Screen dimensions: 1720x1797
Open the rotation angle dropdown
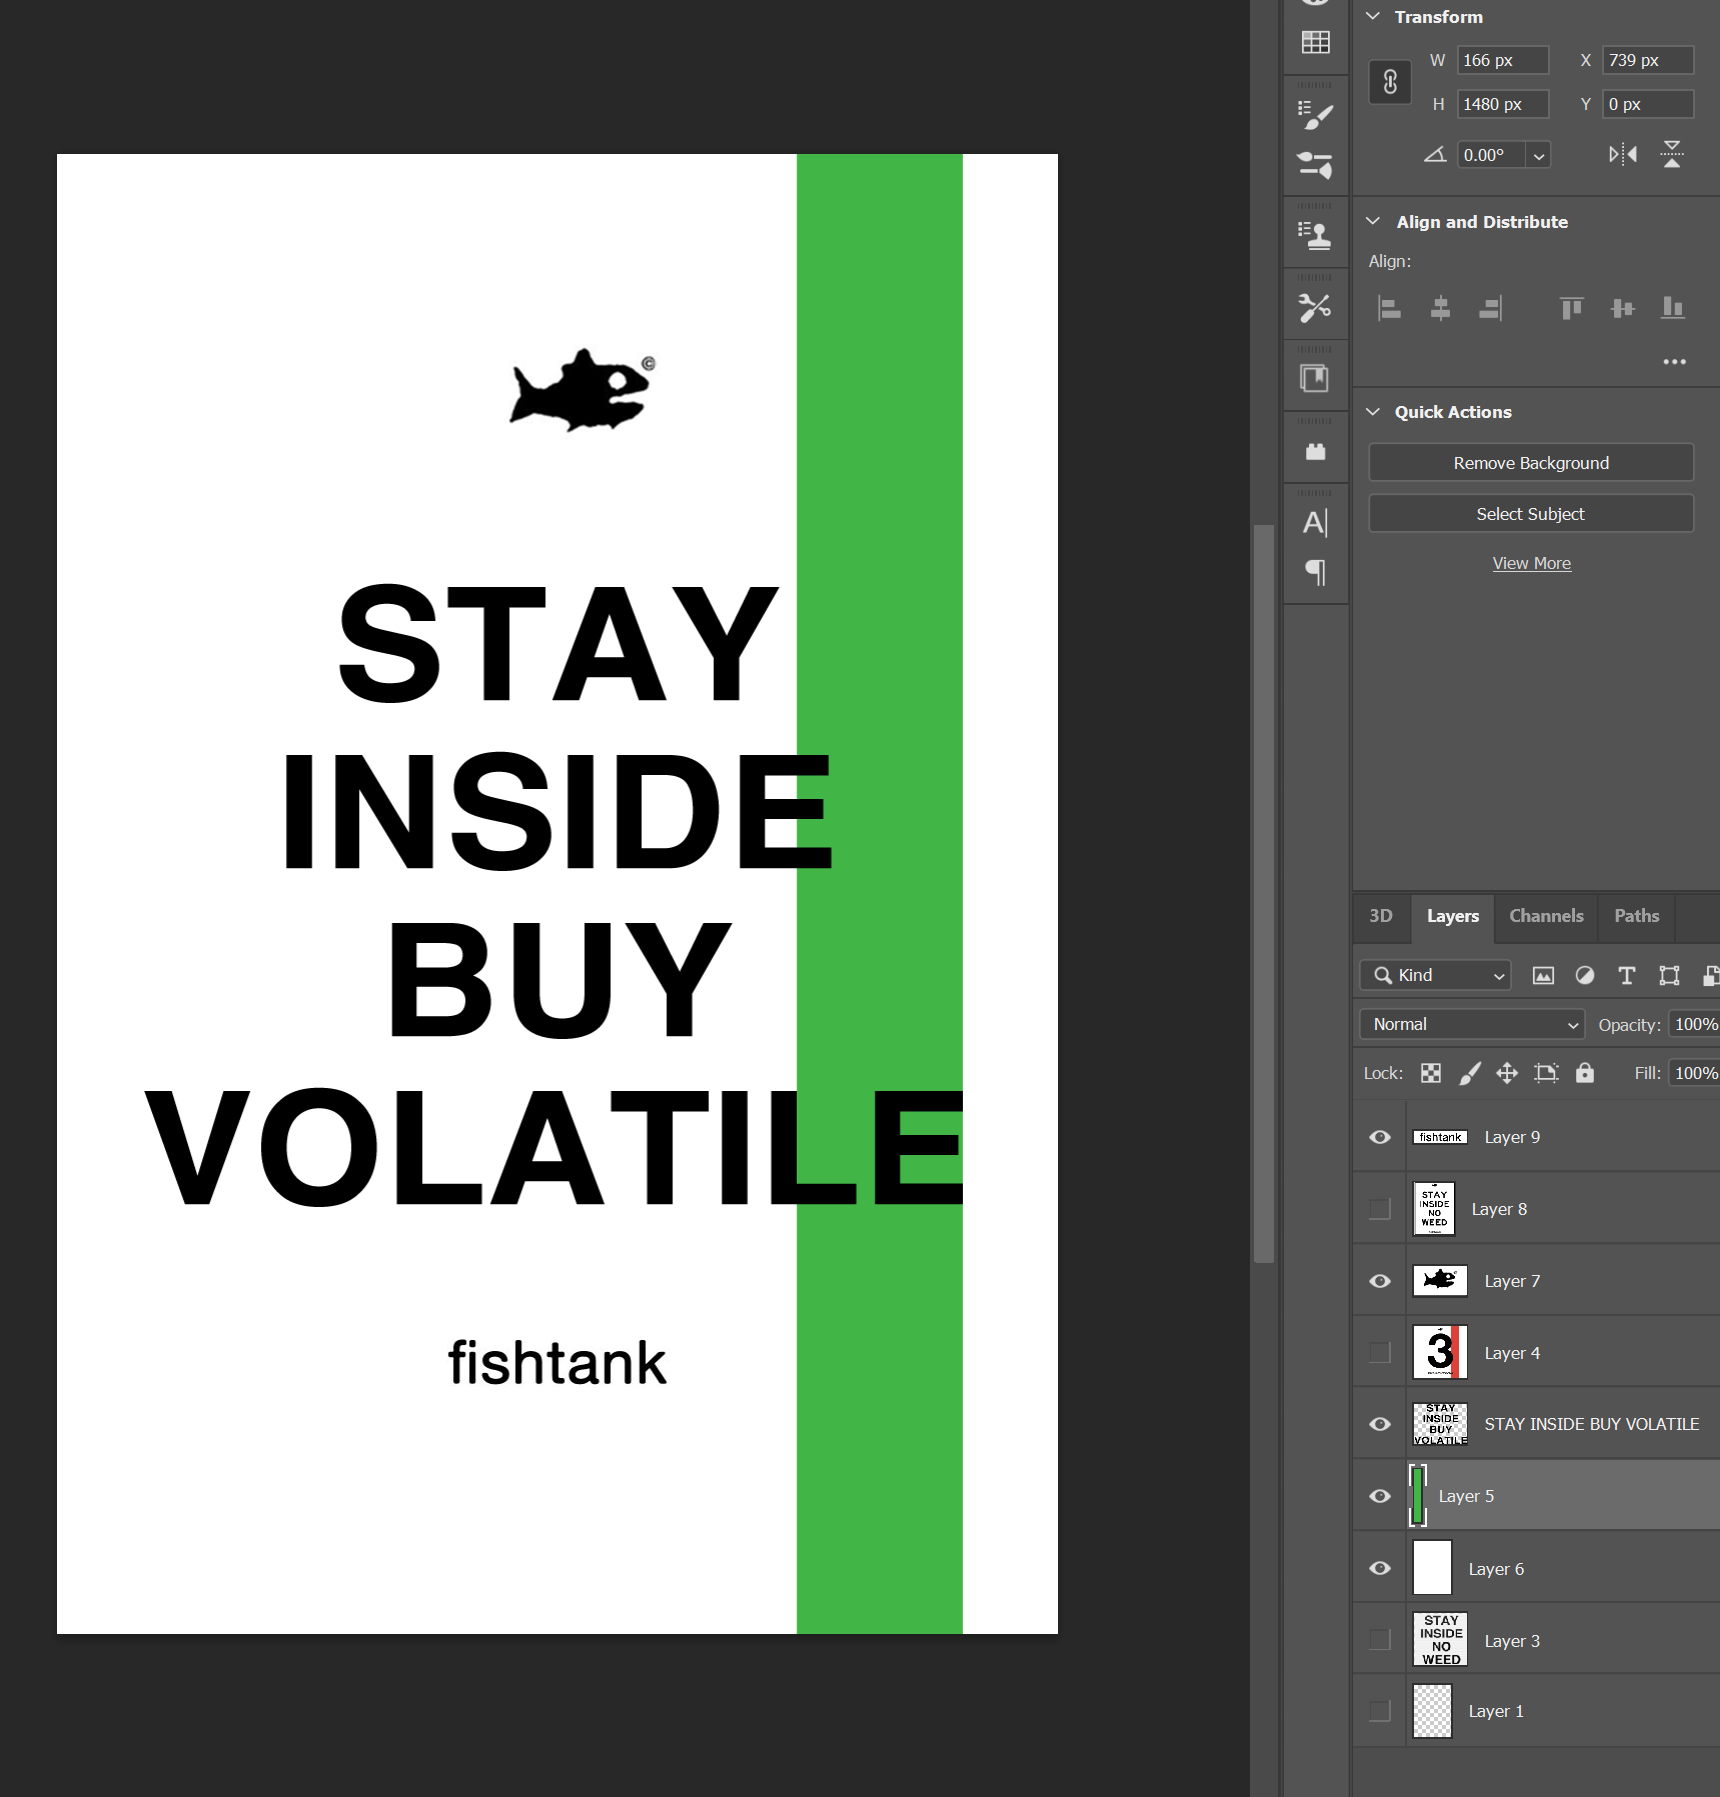pyautogui.click(x=1539, y=155)
